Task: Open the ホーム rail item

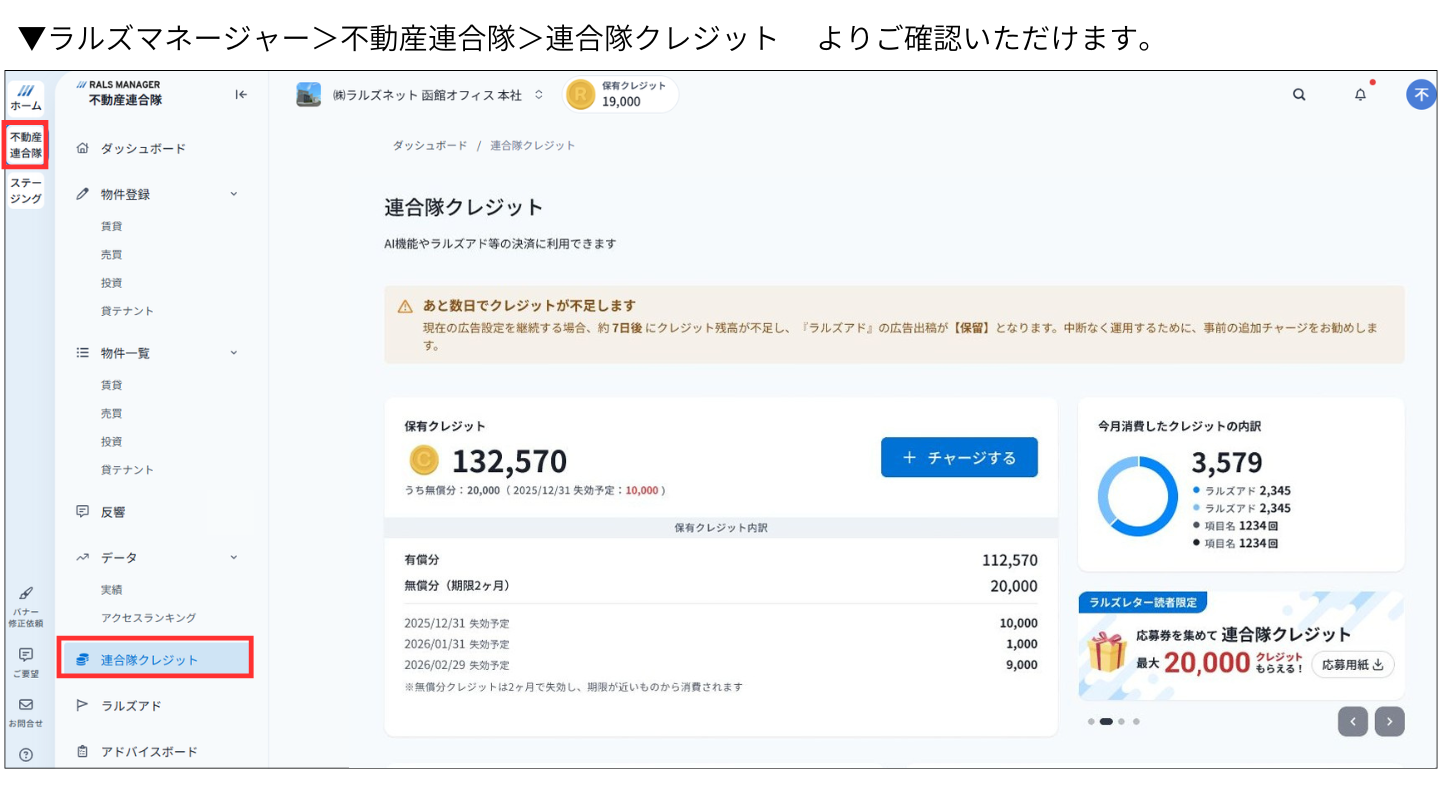Action: pos(26,97)
